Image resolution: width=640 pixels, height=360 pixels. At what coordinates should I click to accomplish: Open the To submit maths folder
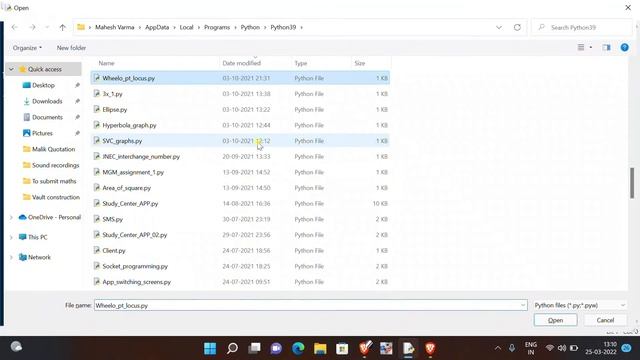pos(49,181)
